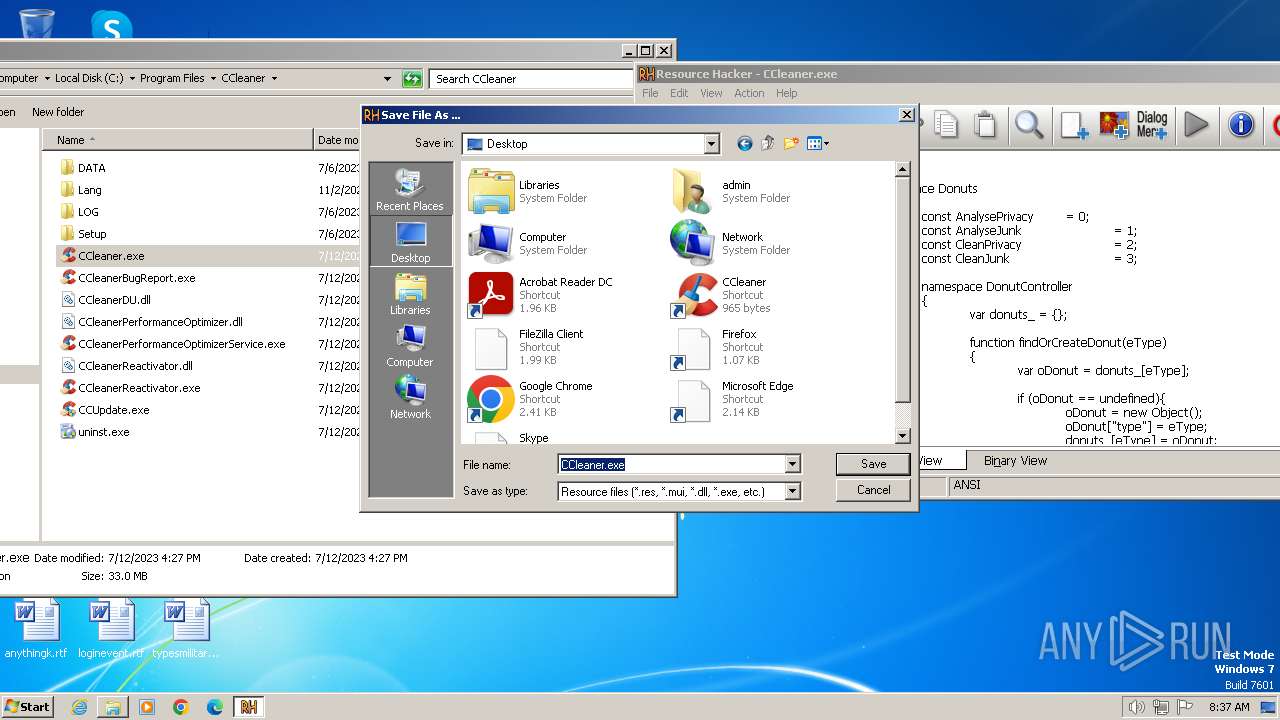Image resolution: width=1280 pixels, height=720 pixels.
Task: Expand the CCleaner breadcrumb arrow
Action: (273, 78)
